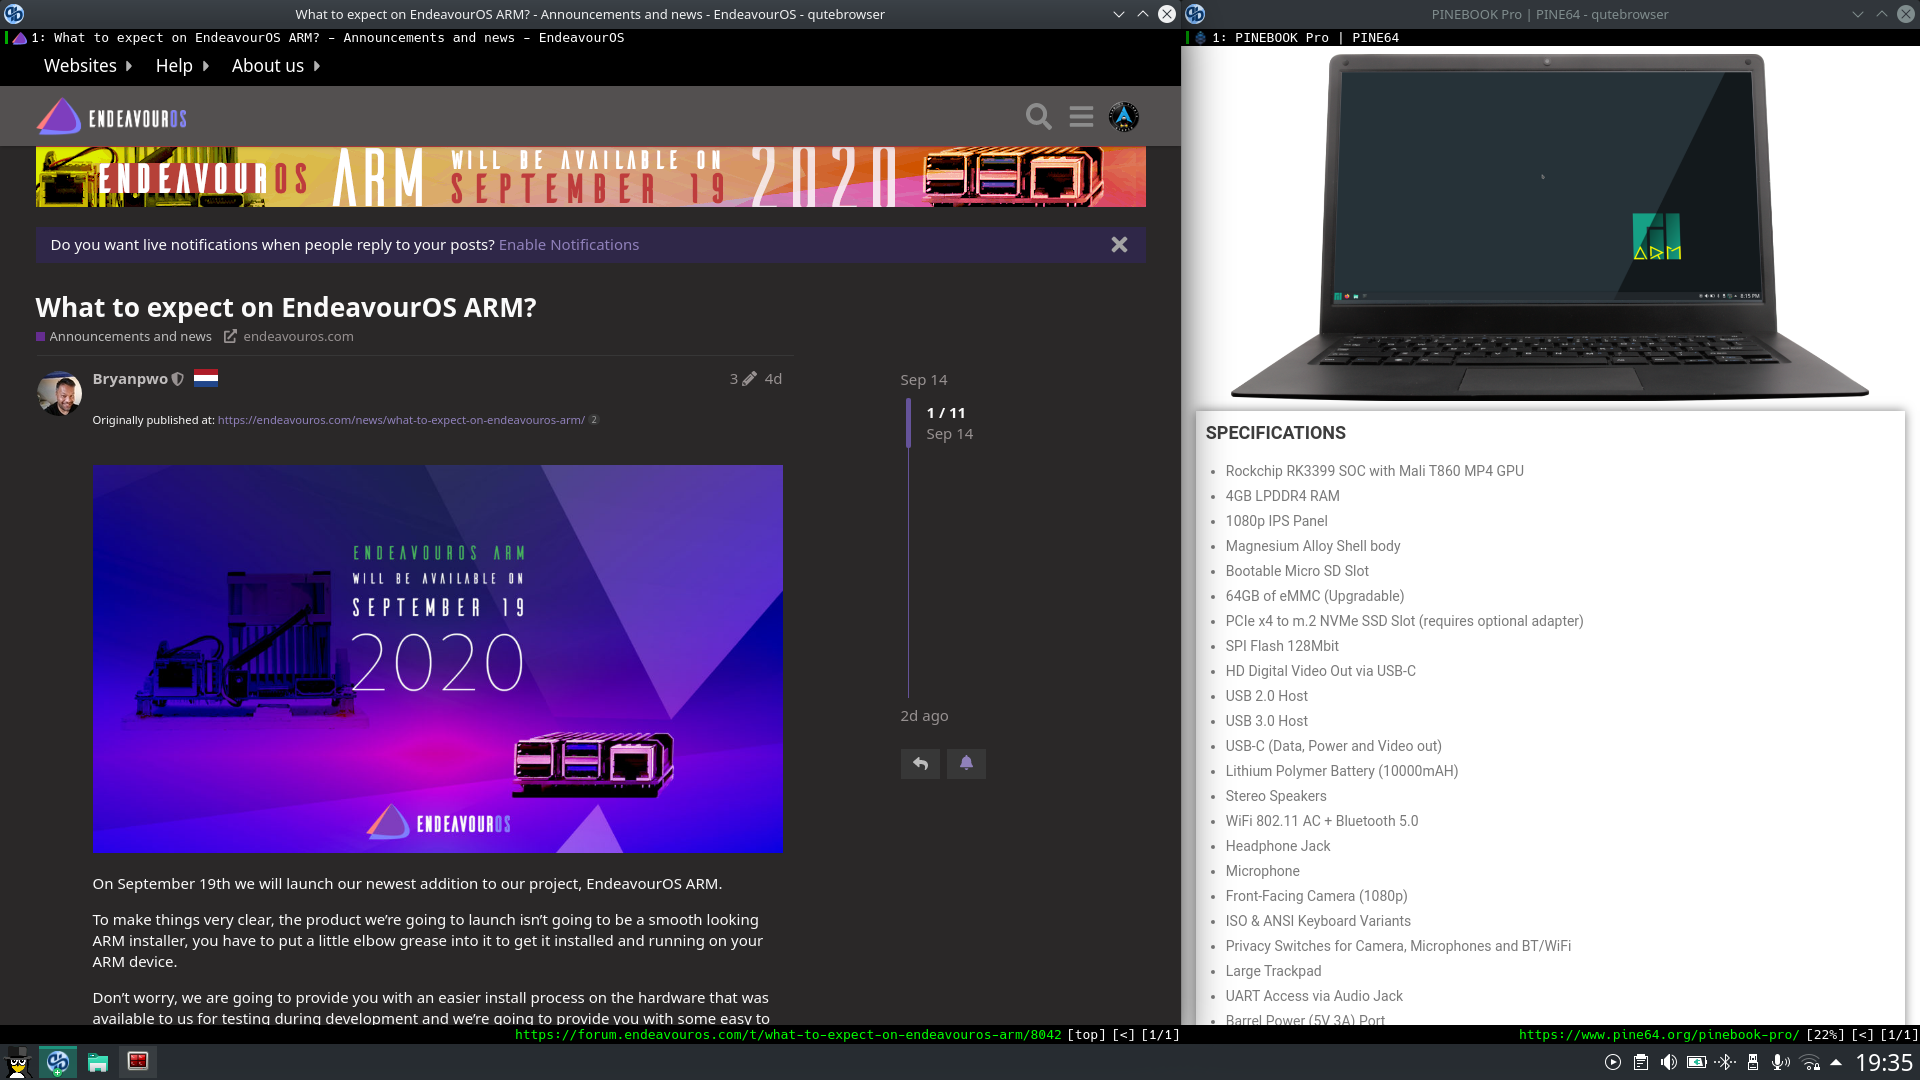
Task: Click the Enable Notifications link
Action: [x=568, y=244]
